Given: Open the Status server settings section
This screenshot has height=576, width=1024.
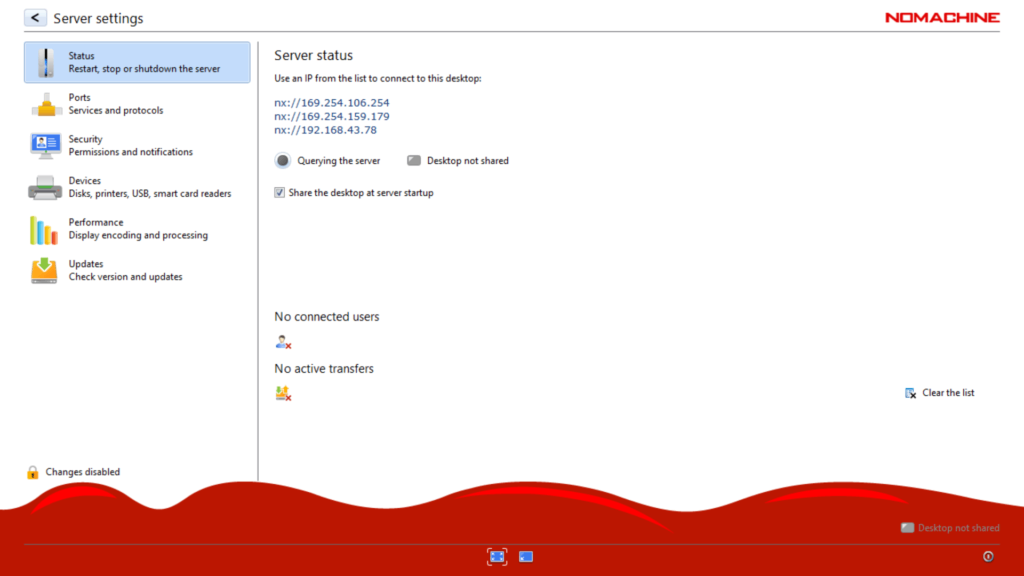Looking at the screenshot, I should pos(137,63).
